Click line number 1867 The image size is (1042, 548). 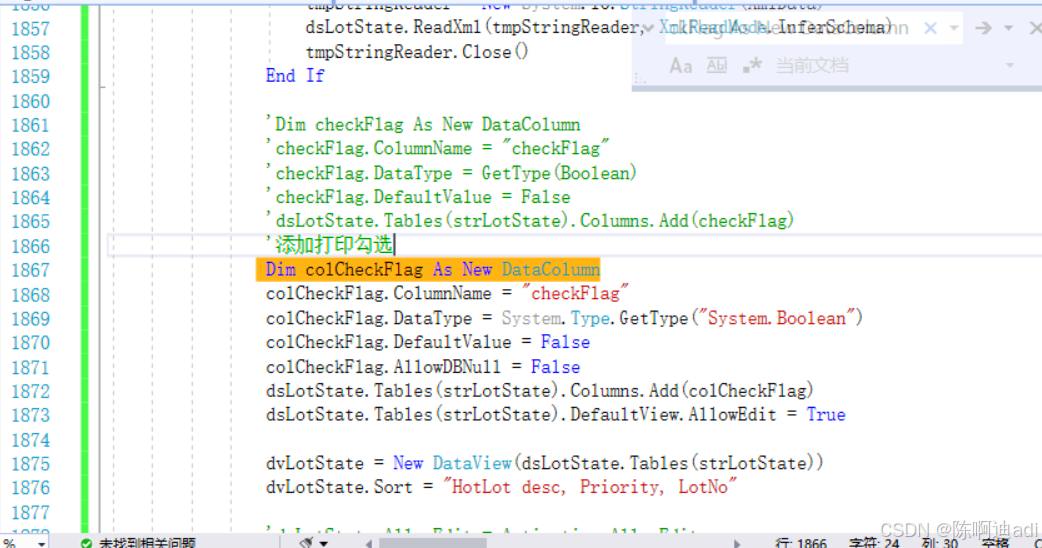pyautogui.click(x=31, y=270)
